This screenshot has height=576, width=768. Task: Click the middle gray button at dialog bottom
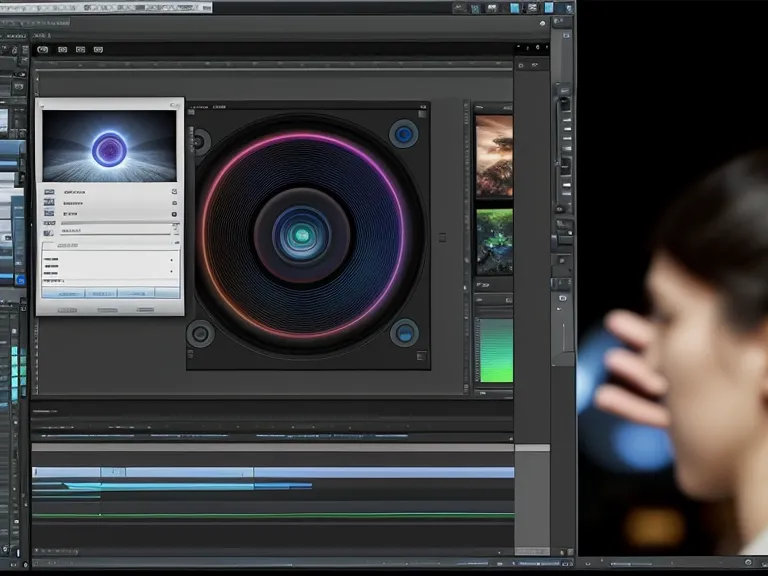tap(107, 310)
